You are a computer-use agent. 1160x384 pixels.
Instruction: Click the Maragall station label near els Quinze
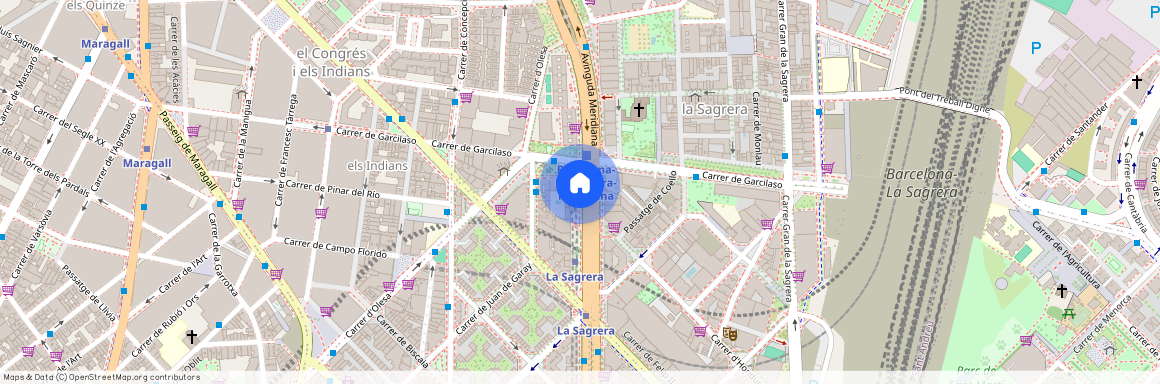coord(106,44)
